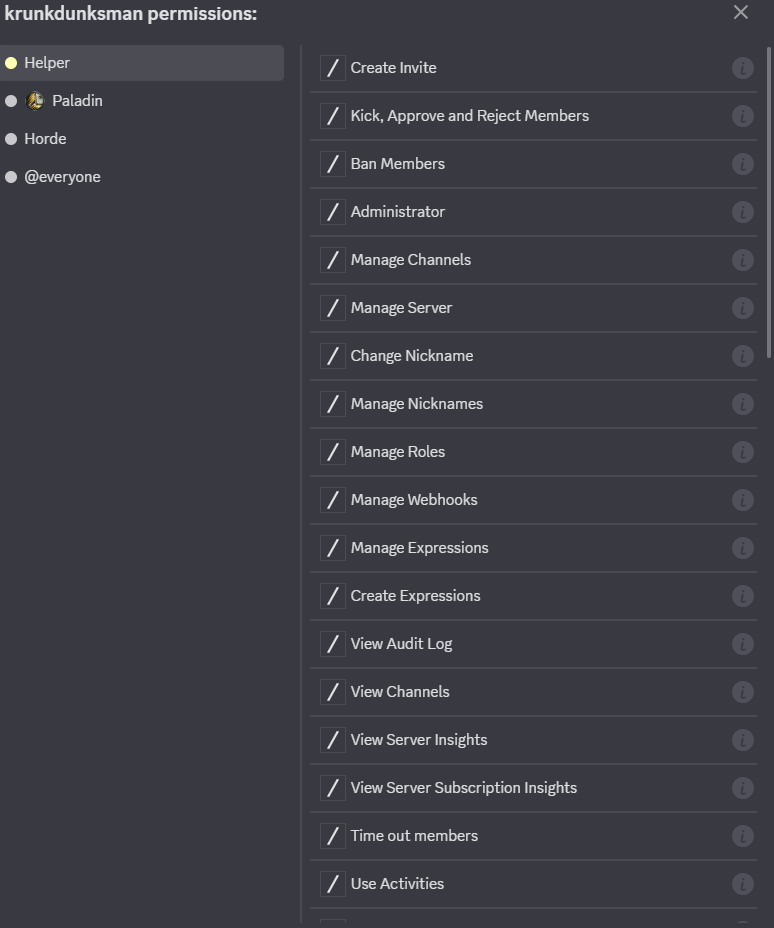Click the permissions list scrollbar
Viewport: 774px width, 928px height.
tap(768, 200)
